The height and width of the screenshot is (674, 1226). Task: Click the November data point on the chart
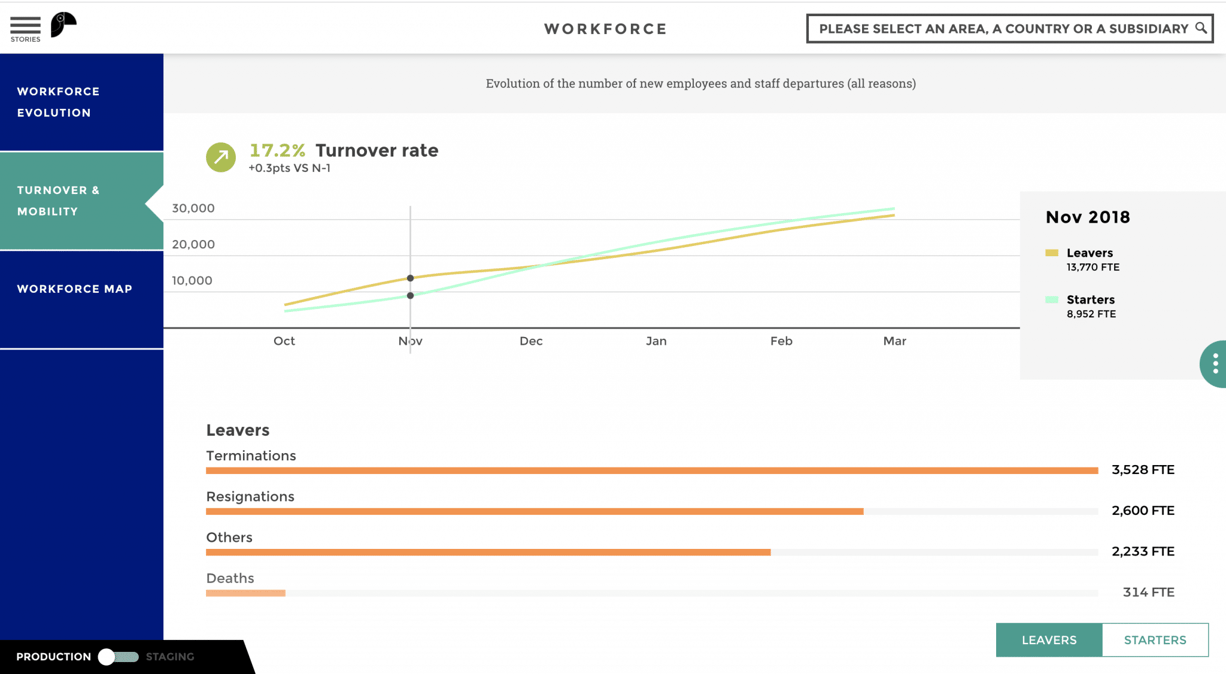pos(410,278)
